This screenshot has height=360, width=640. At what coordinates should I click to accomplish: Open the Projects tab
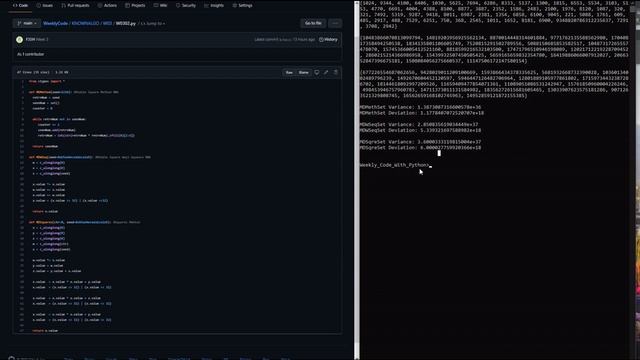pos(135,5)
